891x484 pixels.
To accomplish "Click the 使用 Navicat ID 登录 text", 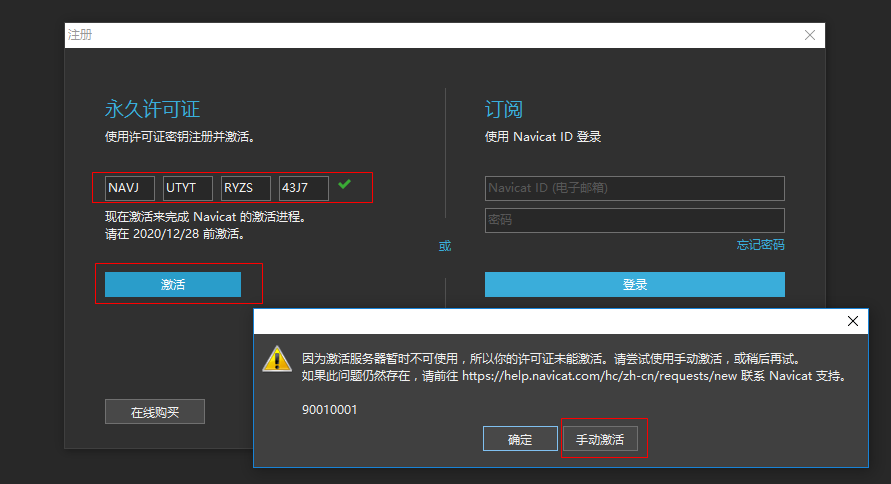I will pyautogui.click(x=543, y=137).
